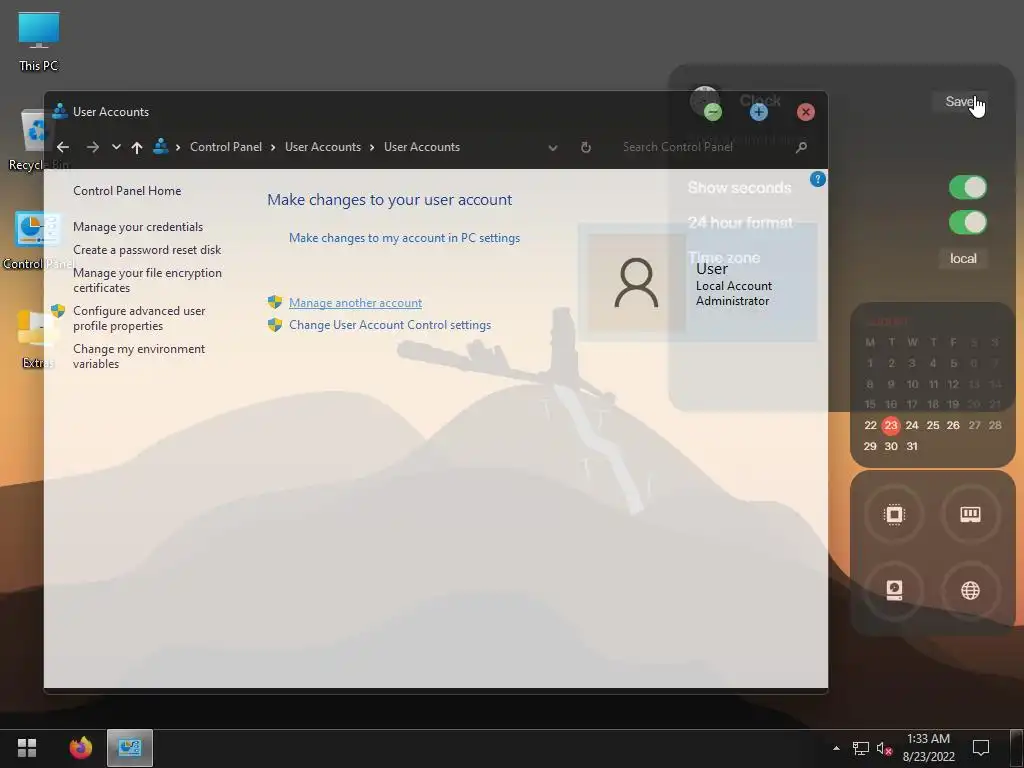Screen dimensions: 1024x768
Task: Select today's date 23 in calendar
Action: tap(891, 426)
